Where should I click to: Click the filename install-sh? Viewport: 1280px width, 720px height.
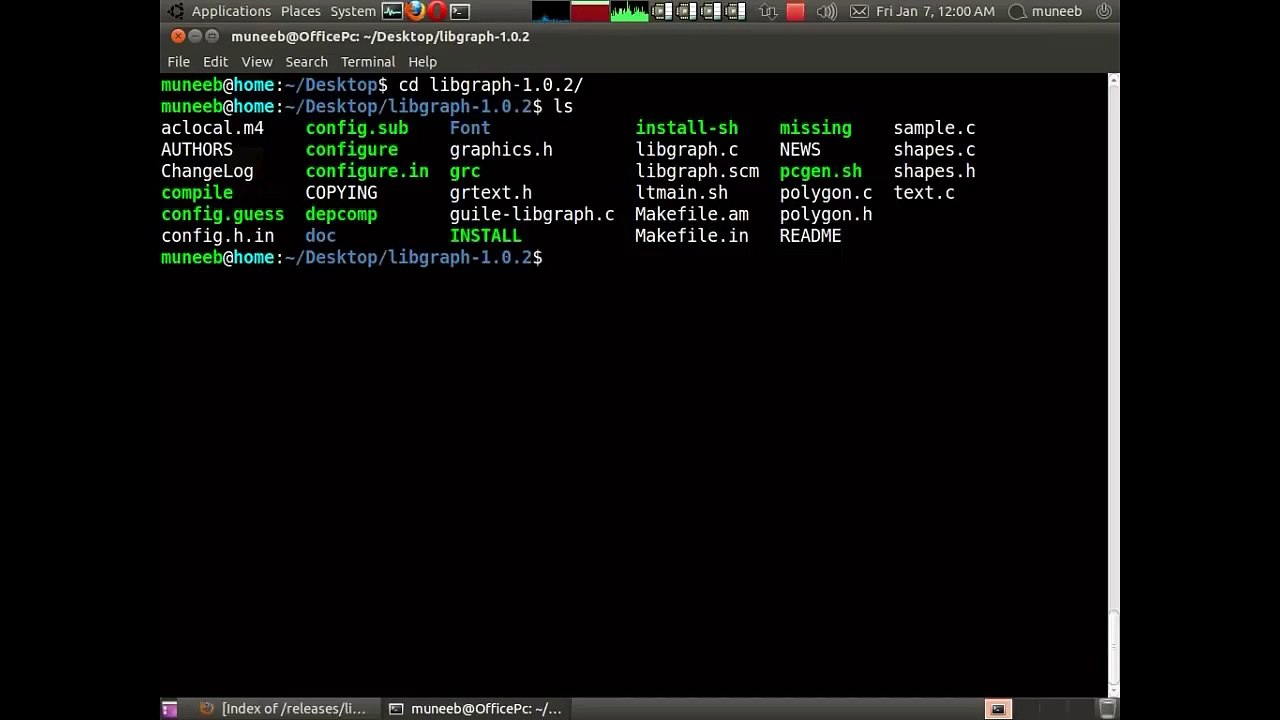click(x=686, y=128)
